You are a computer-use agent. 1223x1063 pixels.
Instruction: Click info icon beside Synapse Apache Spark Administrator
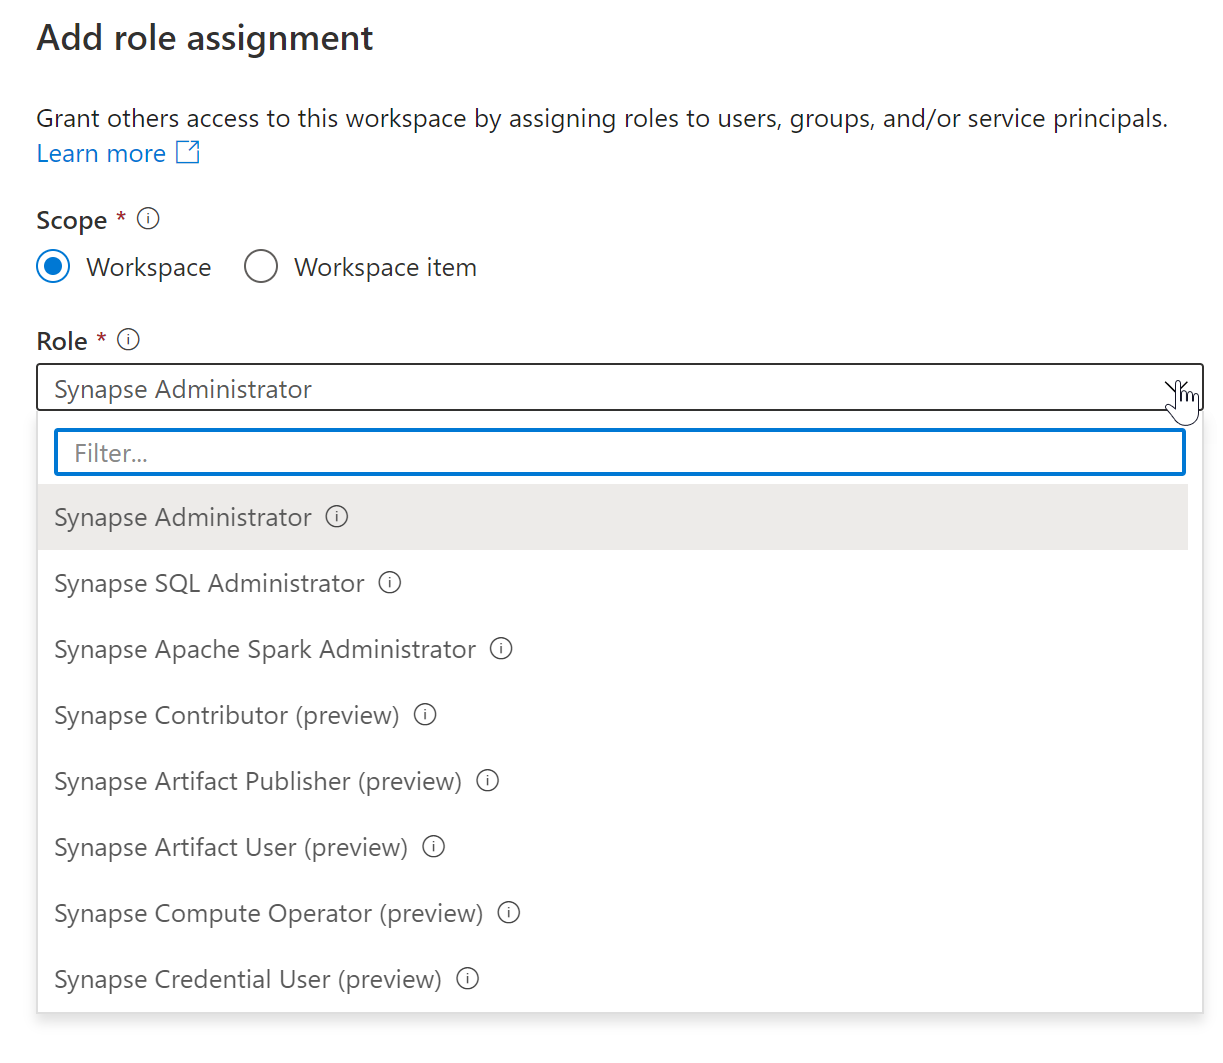pos(501,649)
